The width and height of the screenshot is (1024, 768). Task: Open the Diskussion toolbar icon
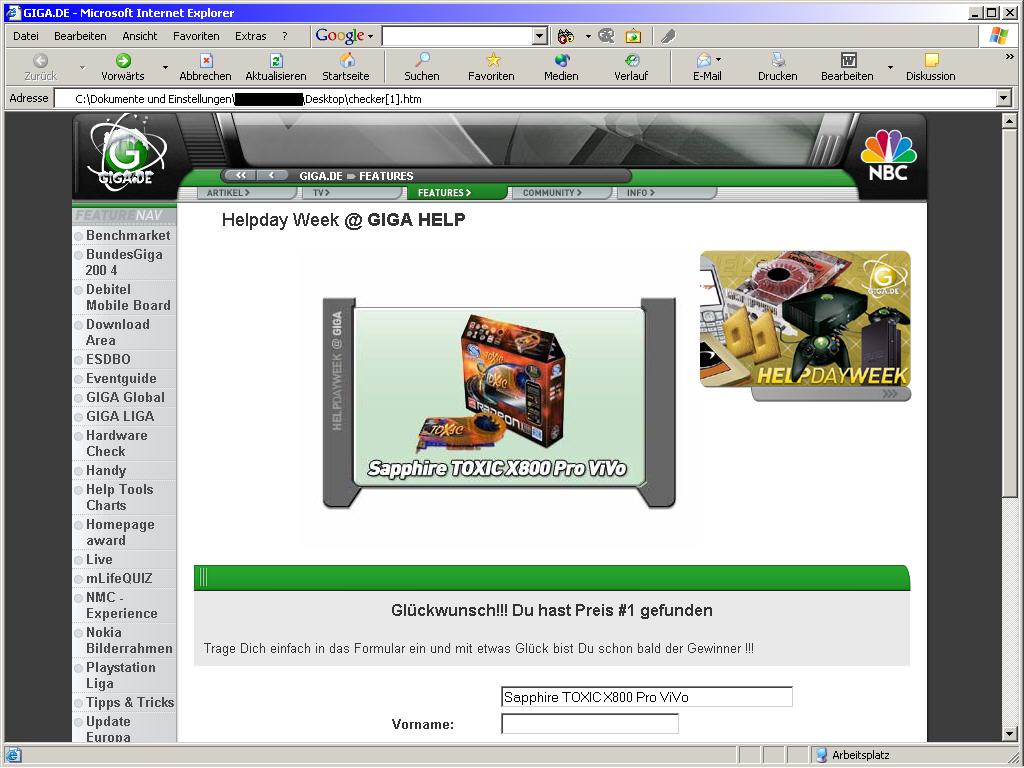tap(931, 61)
